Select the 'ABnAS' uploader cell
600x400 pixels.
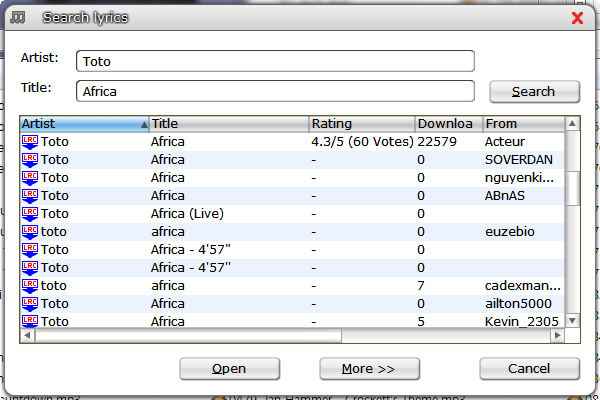point(505,196)
